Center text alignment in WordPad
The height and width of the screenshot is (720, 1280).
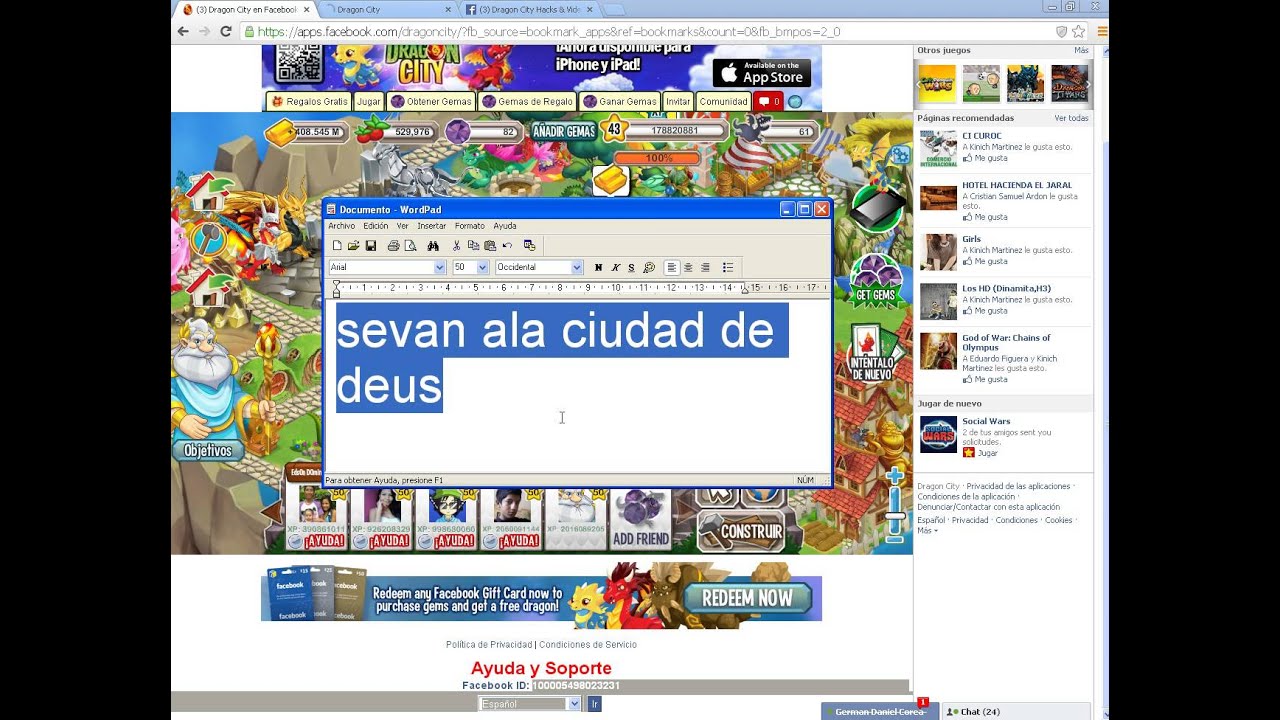click(x=688, y=267)
